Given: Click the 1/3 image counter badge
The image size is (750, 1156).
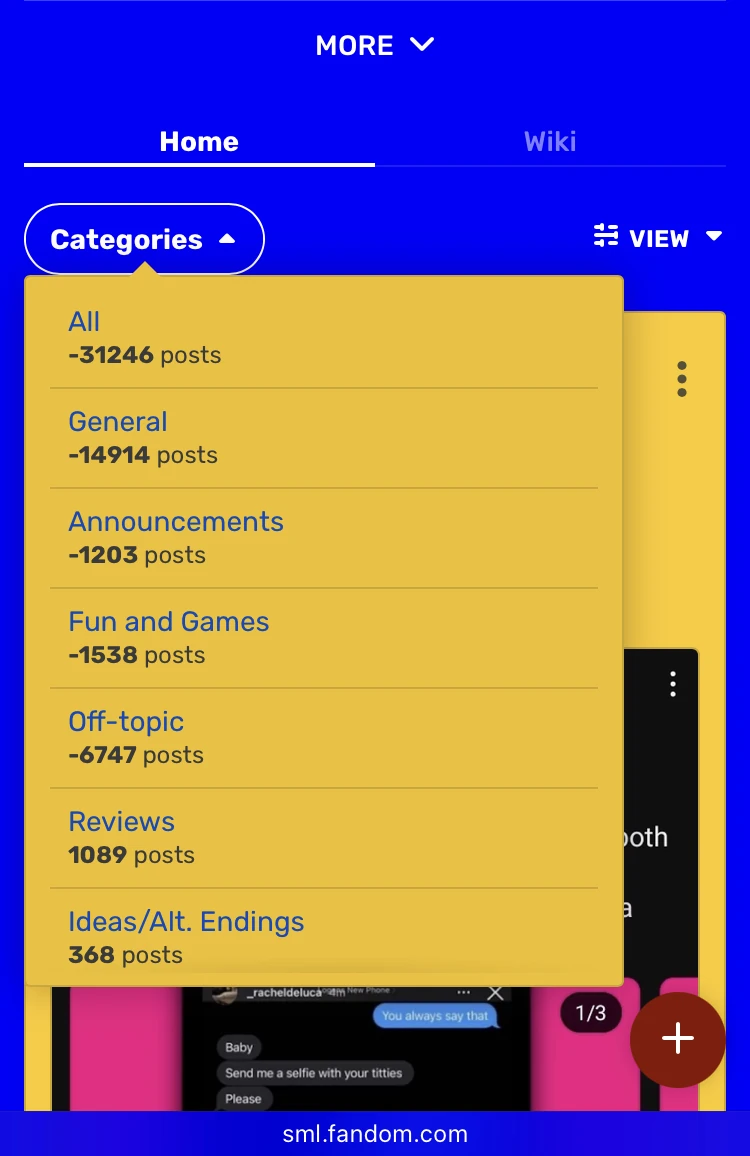Looking at the screenshot, I should coord(589,1012).
